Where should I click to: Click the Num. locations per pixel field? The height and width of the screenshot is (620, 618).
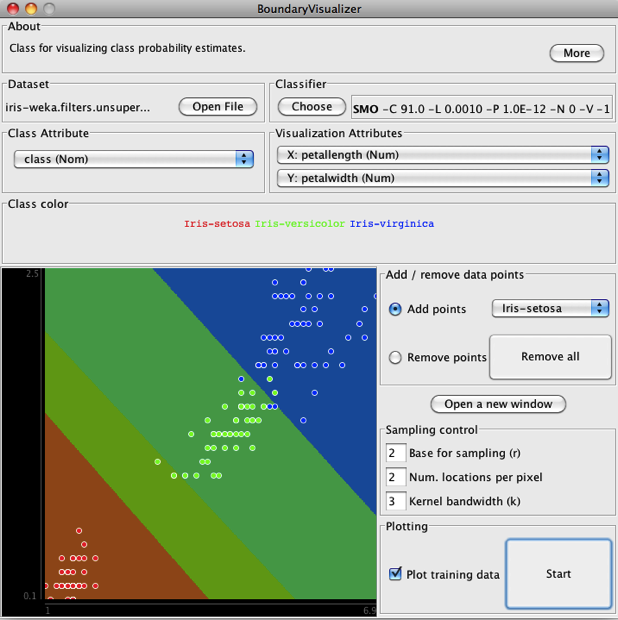[x=394, y=477]
